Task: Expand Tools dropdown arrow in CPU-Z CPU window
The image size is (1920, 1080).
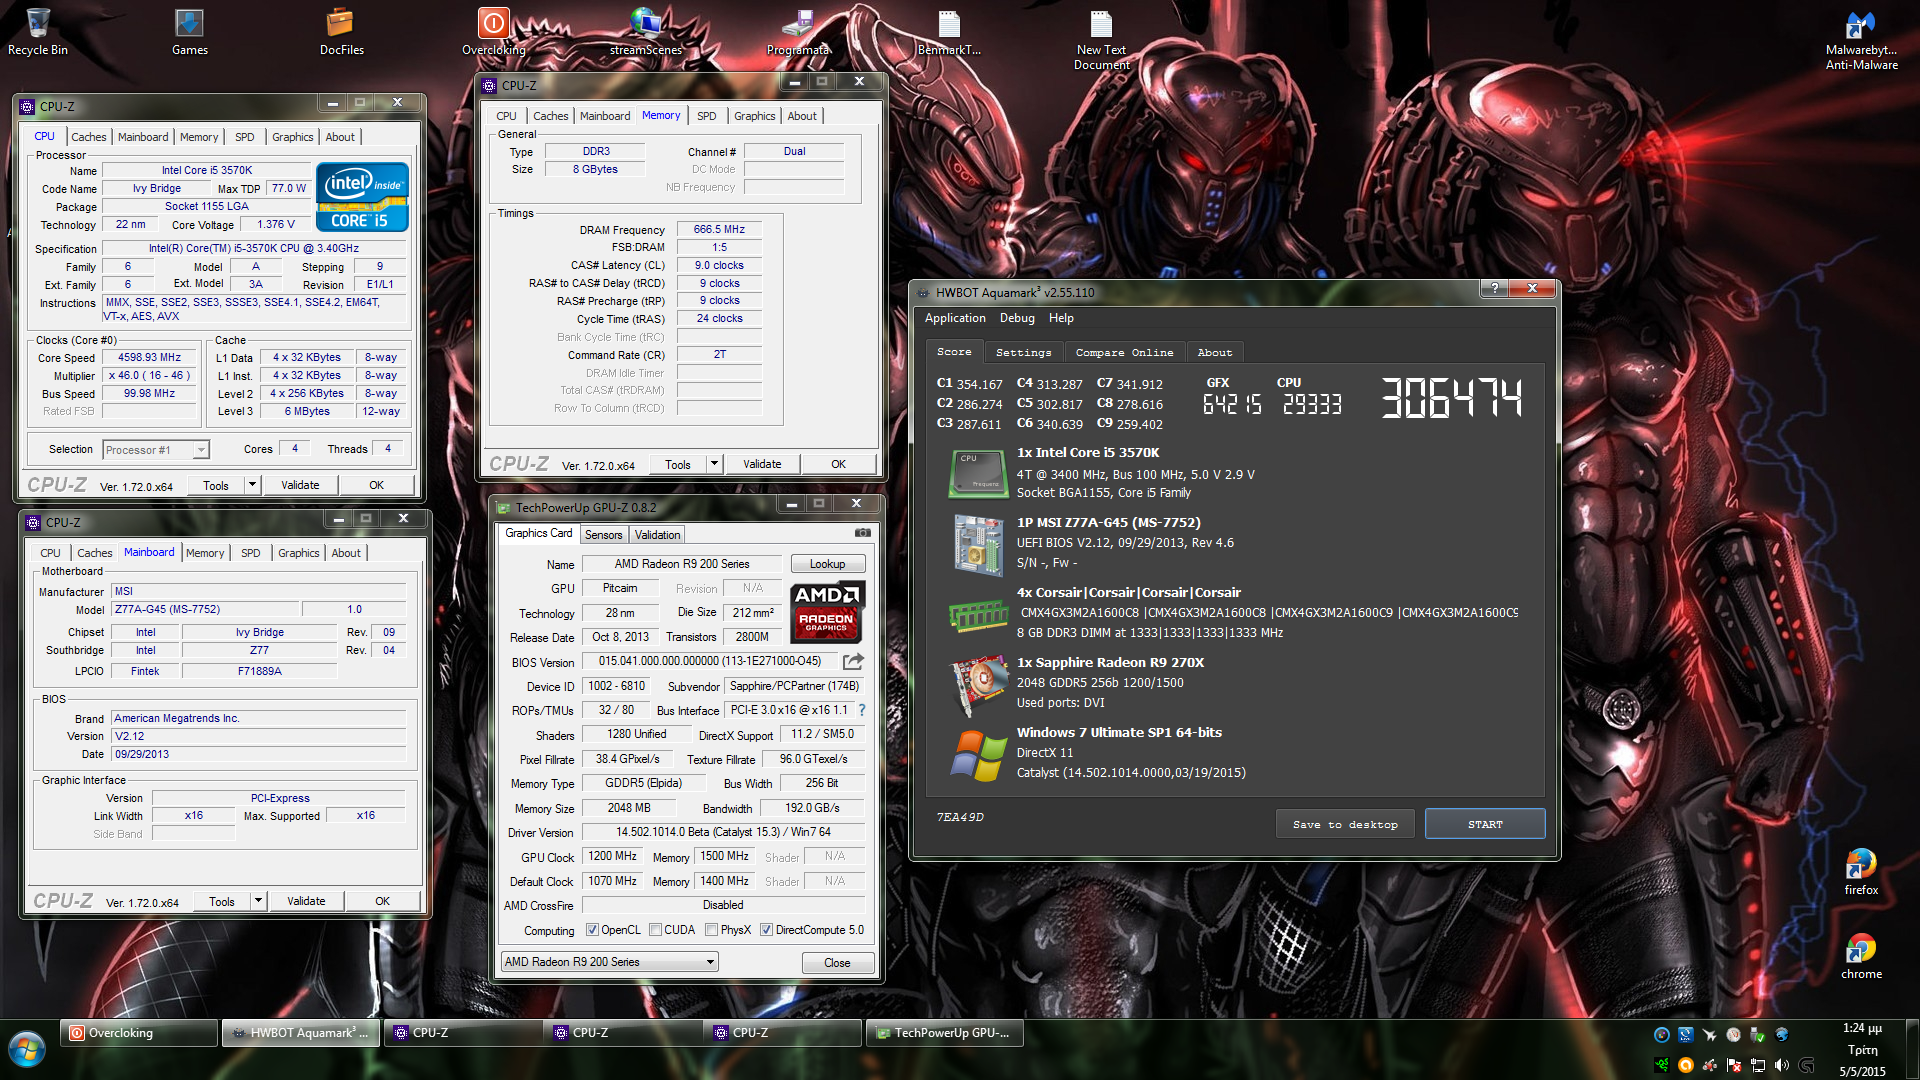Action: 252,485
